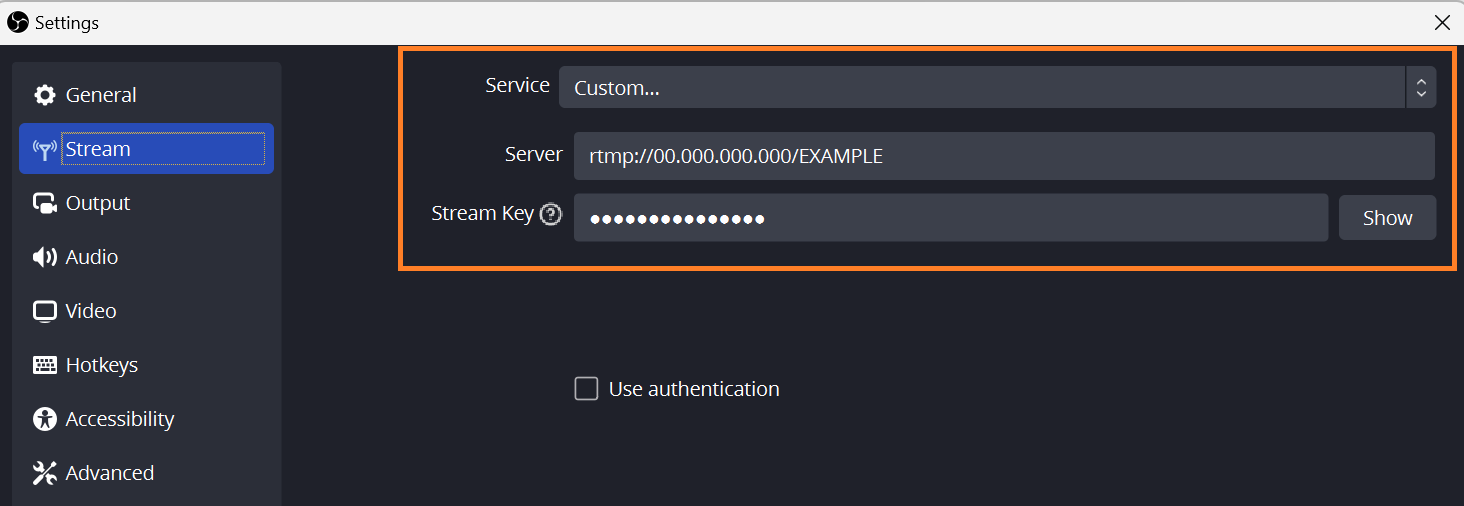Click the General gear icon
Screen dimensions: 1464x506
(x=44, y=95)
